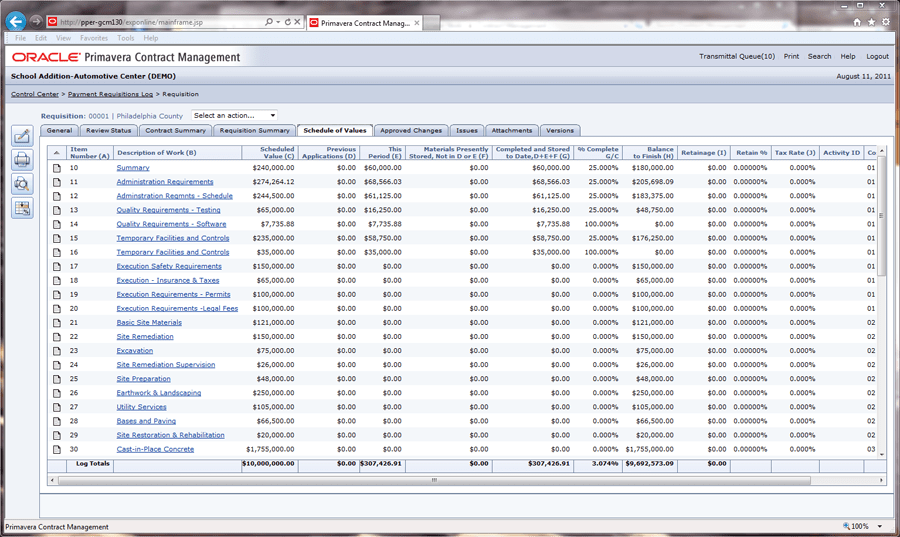
Task: Click document icon for item 28 row
Action: (57, 421)
